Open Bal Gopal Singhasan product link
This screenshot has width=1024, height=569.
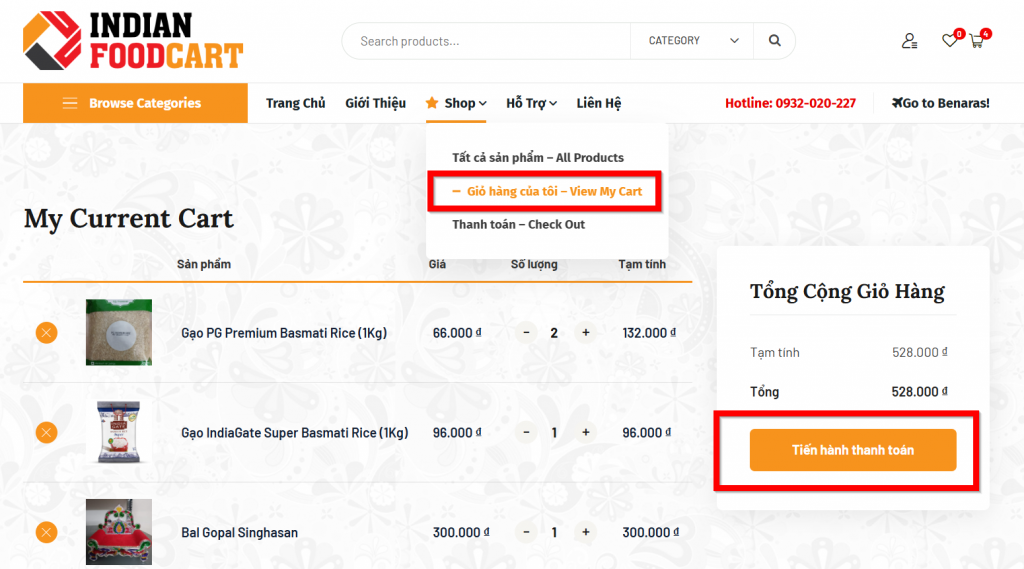pyautogui.click(x=240, y=532)
